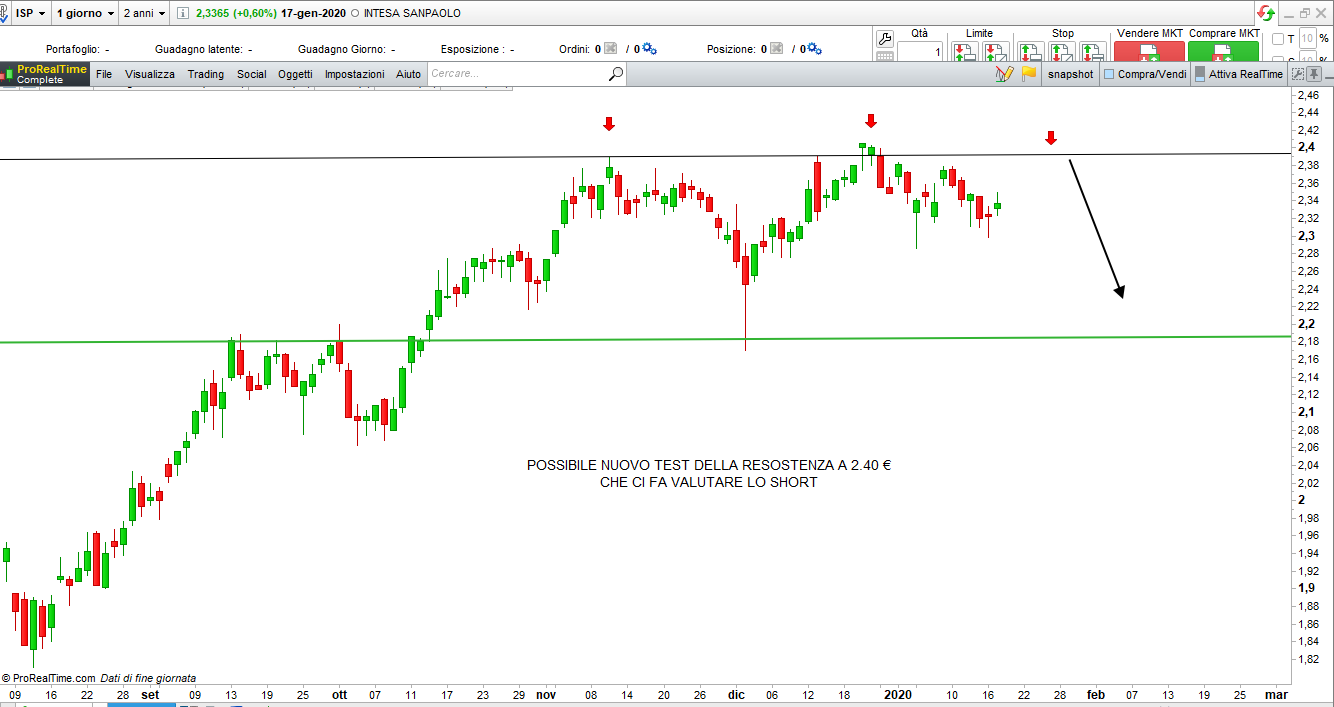Click the yellow alert flag icon
This screenshot has width=1334, height=707.
tap(1028, 74)
